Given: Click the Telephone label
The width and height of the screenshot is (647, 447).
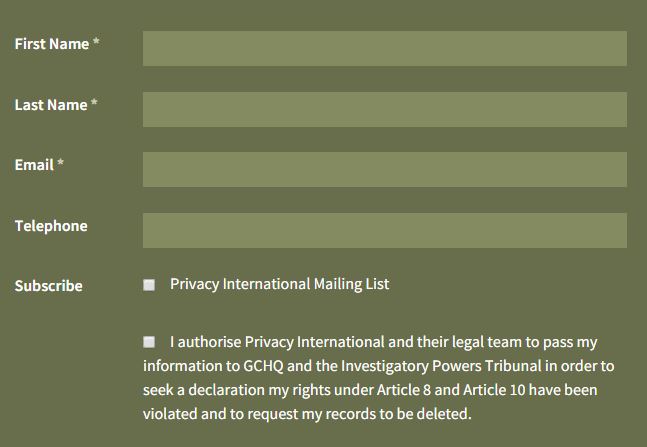Looking at the screenshot, I should coord(50,226).
